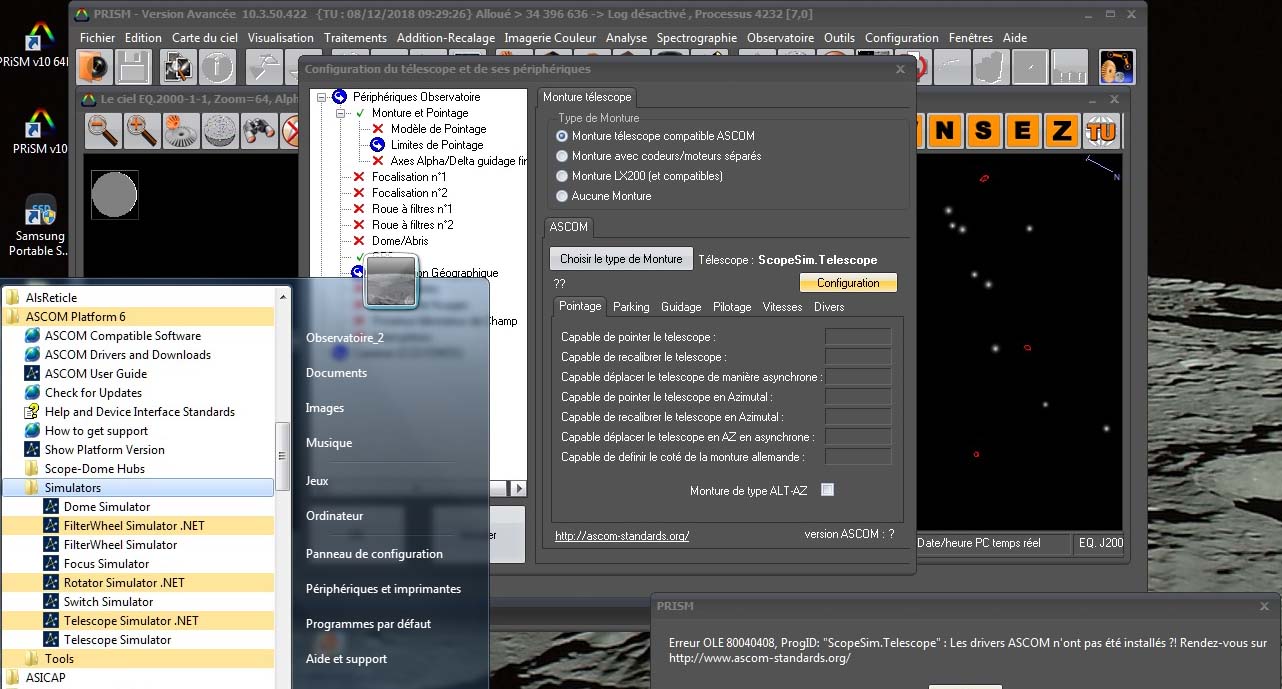Screen dimensions: 1282x689
Task: Select Aucune Monture radio option
Action: (562, 196)
